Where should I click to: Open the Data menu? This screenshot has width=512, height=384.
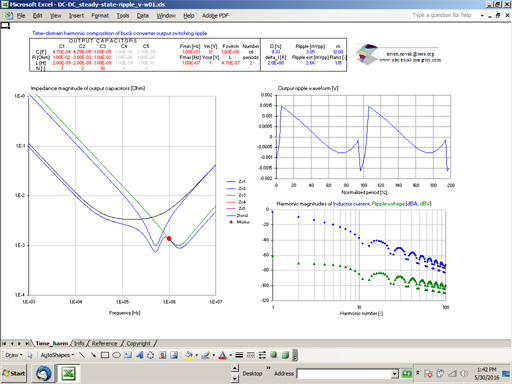143,16
